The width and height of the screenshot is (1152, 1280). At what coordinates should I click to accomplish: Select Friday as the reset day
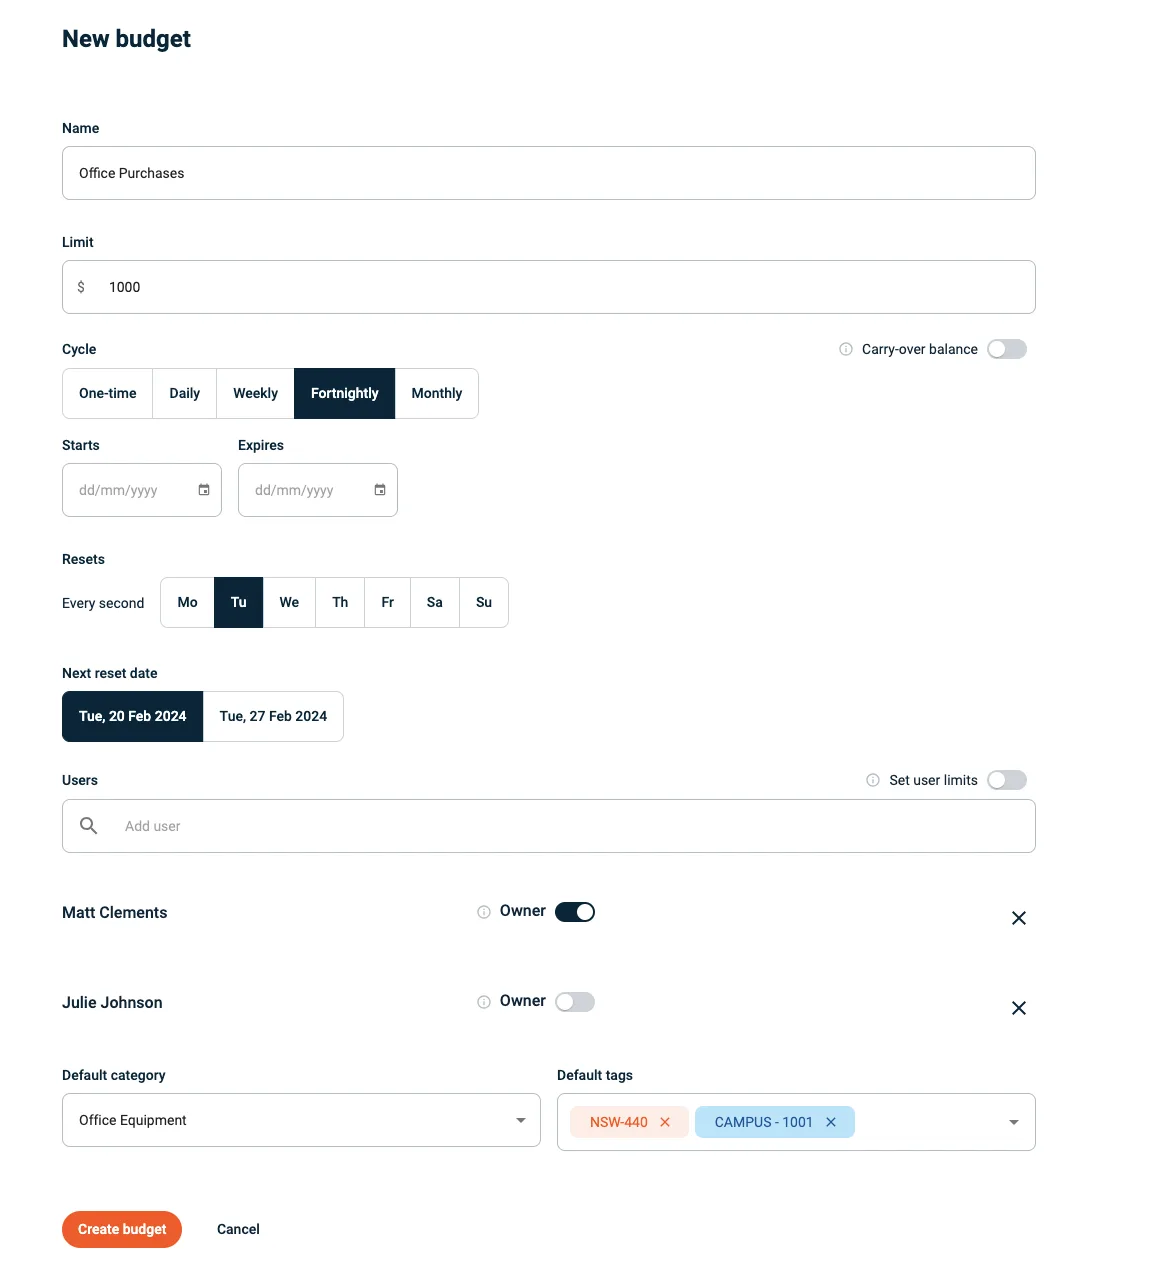(387, 602)
